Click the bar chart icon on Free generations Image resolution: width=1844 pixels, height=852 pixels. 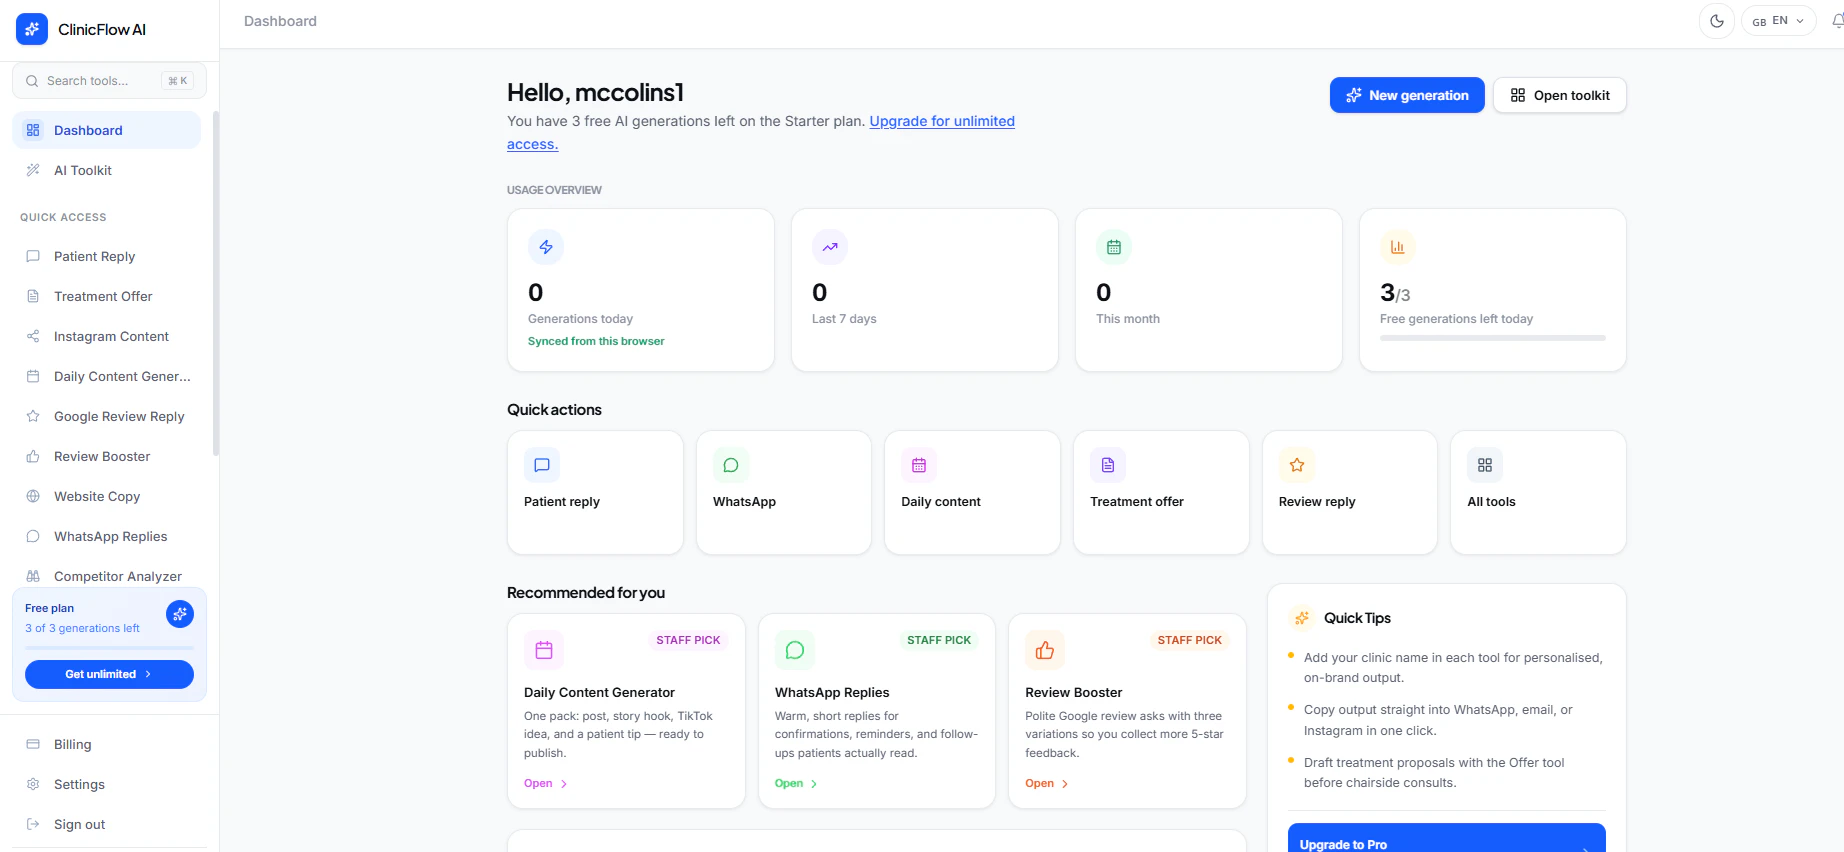[1398, 247]
